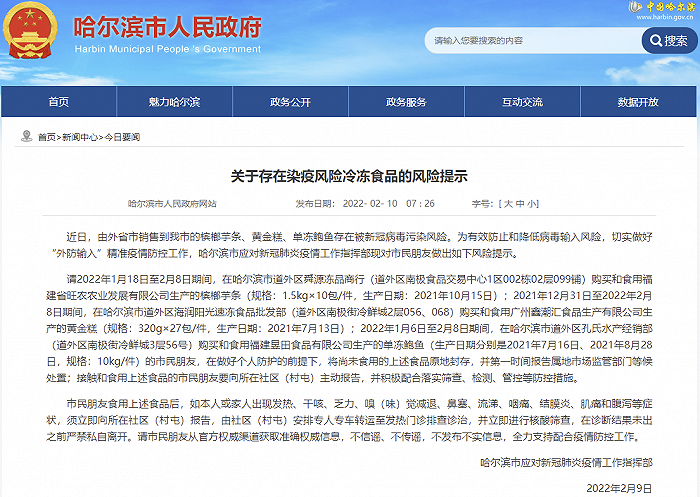The height and width of the screenshot is (497, 700).
Task: Go to 政务公开 section
Action: (x=291, y=102)
